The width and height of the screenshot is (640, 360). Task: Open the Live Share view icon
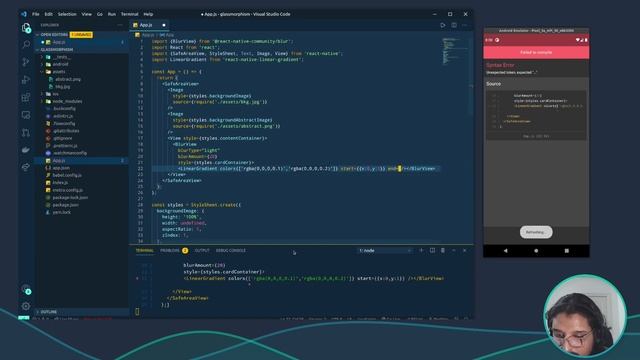click(x=26, y=167)
